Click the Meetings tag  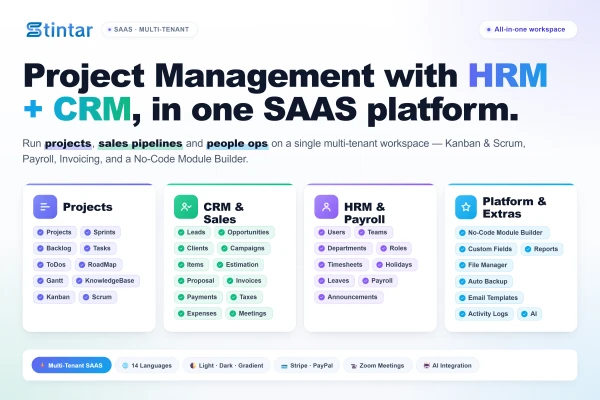(249, 313)
